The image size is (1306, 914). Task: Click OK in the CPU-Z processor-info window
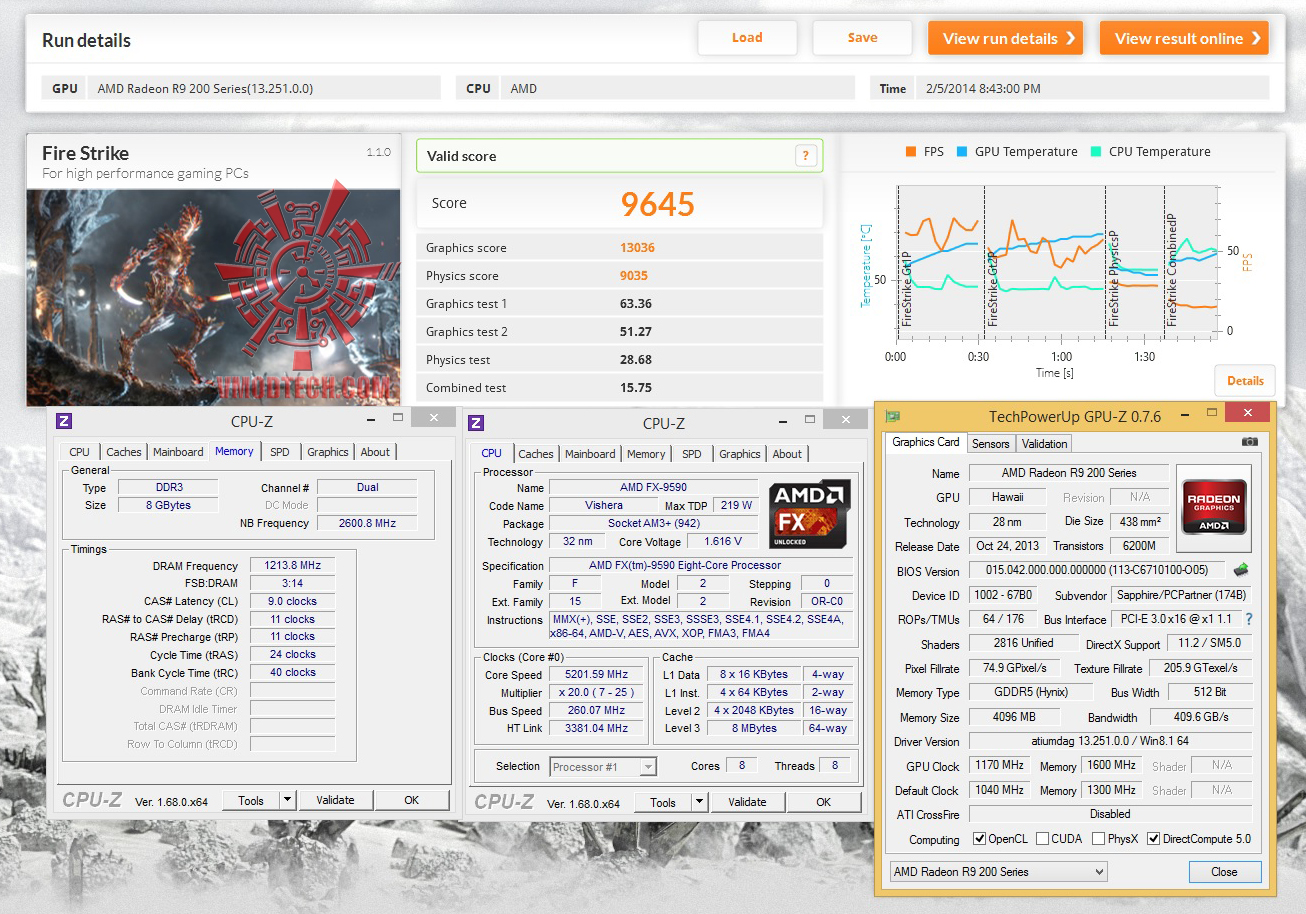[x=823, y=802]
